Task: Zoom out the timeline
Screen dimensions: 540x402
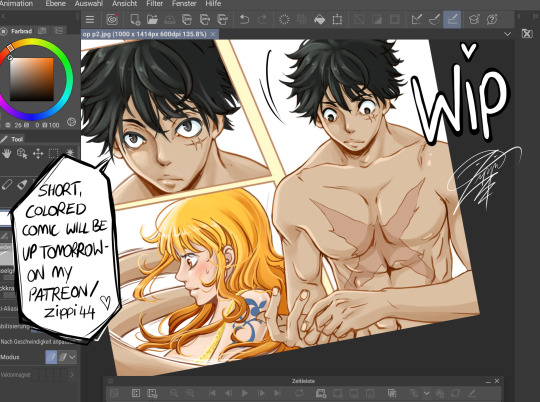Action: click(x=174, y=393)
